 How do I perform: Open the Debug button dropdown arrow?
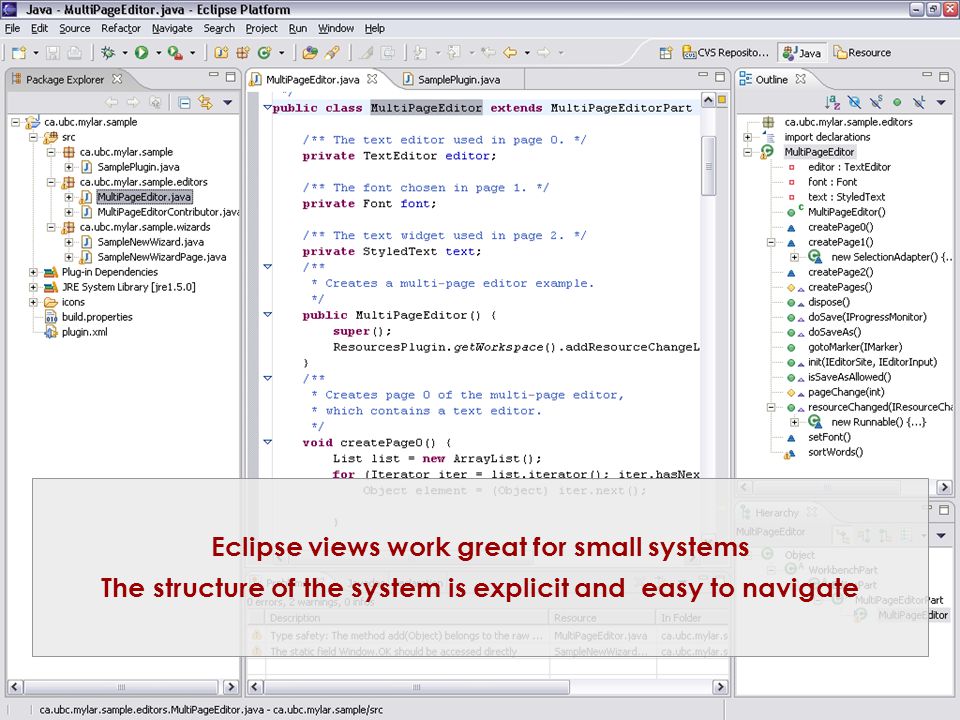124,53
